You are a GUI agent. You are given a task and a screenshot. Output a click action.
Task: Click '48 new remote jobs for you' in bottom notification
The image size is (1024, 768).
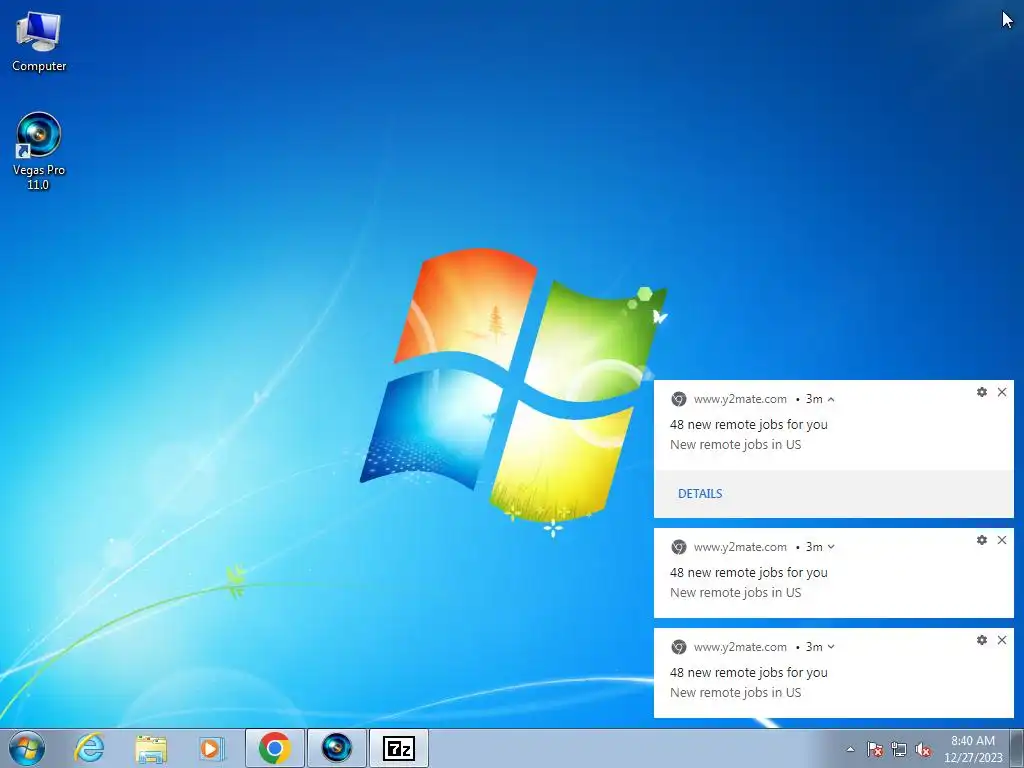coord(748,673)
